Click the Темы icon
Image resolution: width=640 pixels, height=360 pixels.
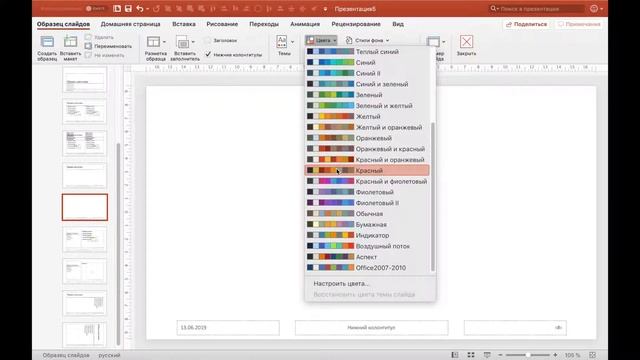pos(282,42)
